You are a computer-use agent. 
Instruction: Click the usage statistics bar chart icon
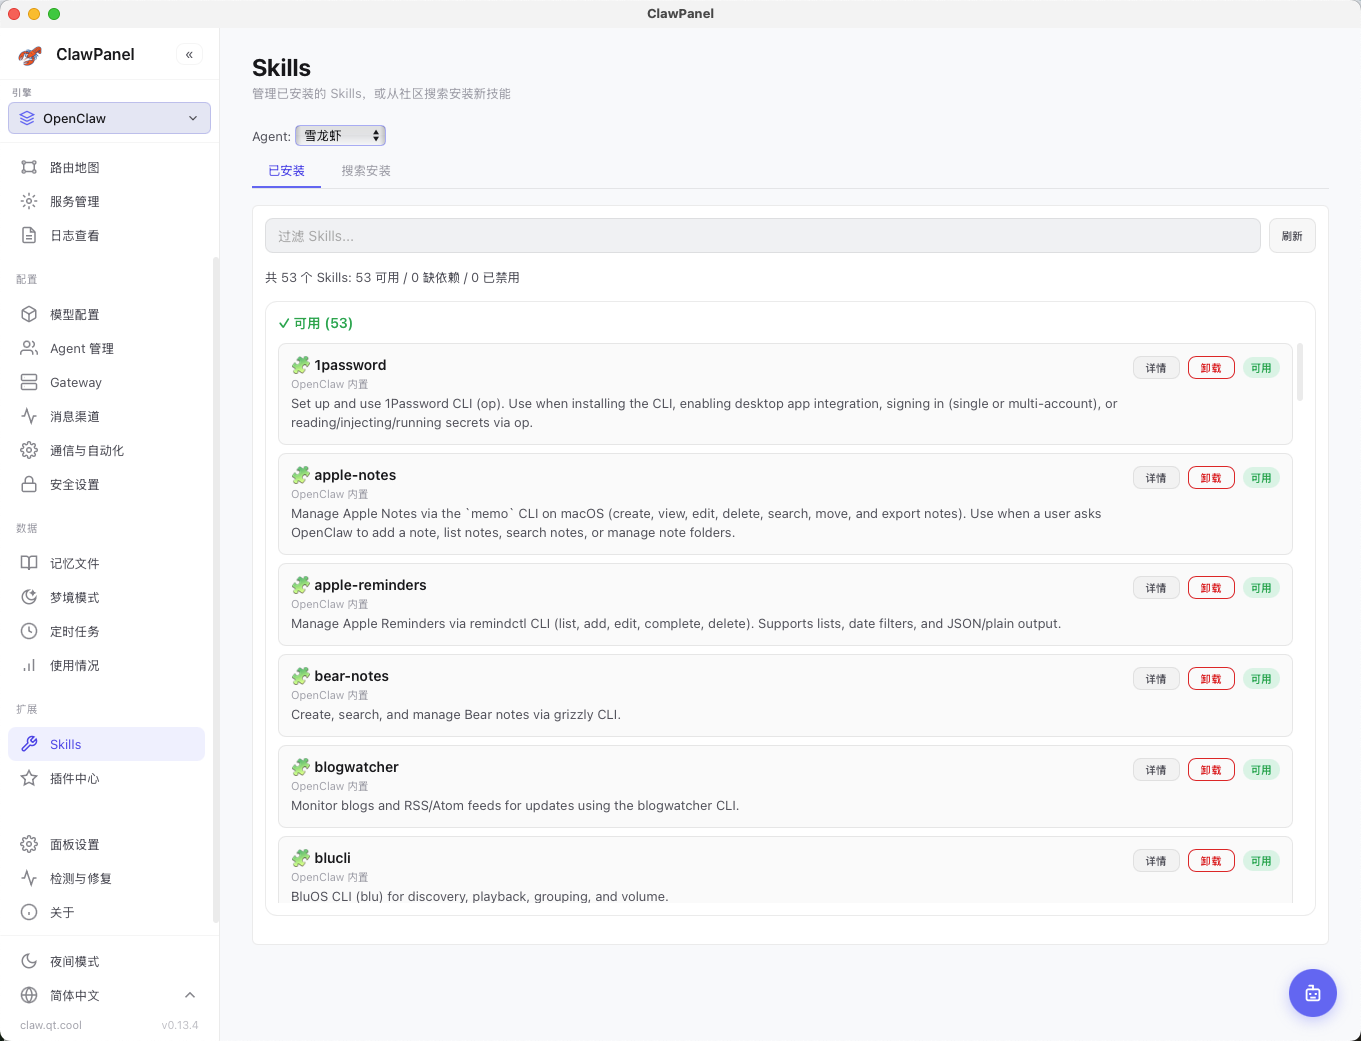coord(29,666)
